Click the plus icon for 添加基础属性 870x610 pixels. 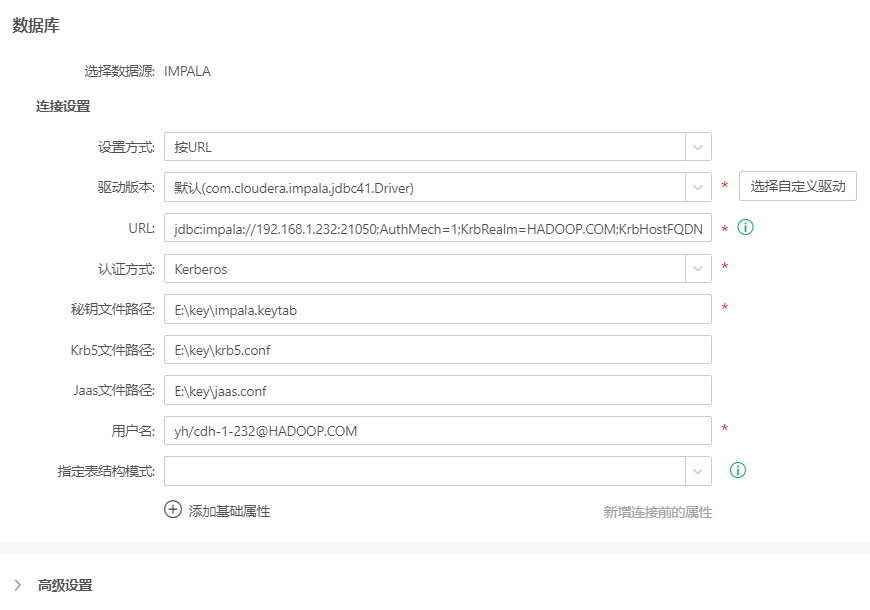pyautogui.click(x=173, y=510)
